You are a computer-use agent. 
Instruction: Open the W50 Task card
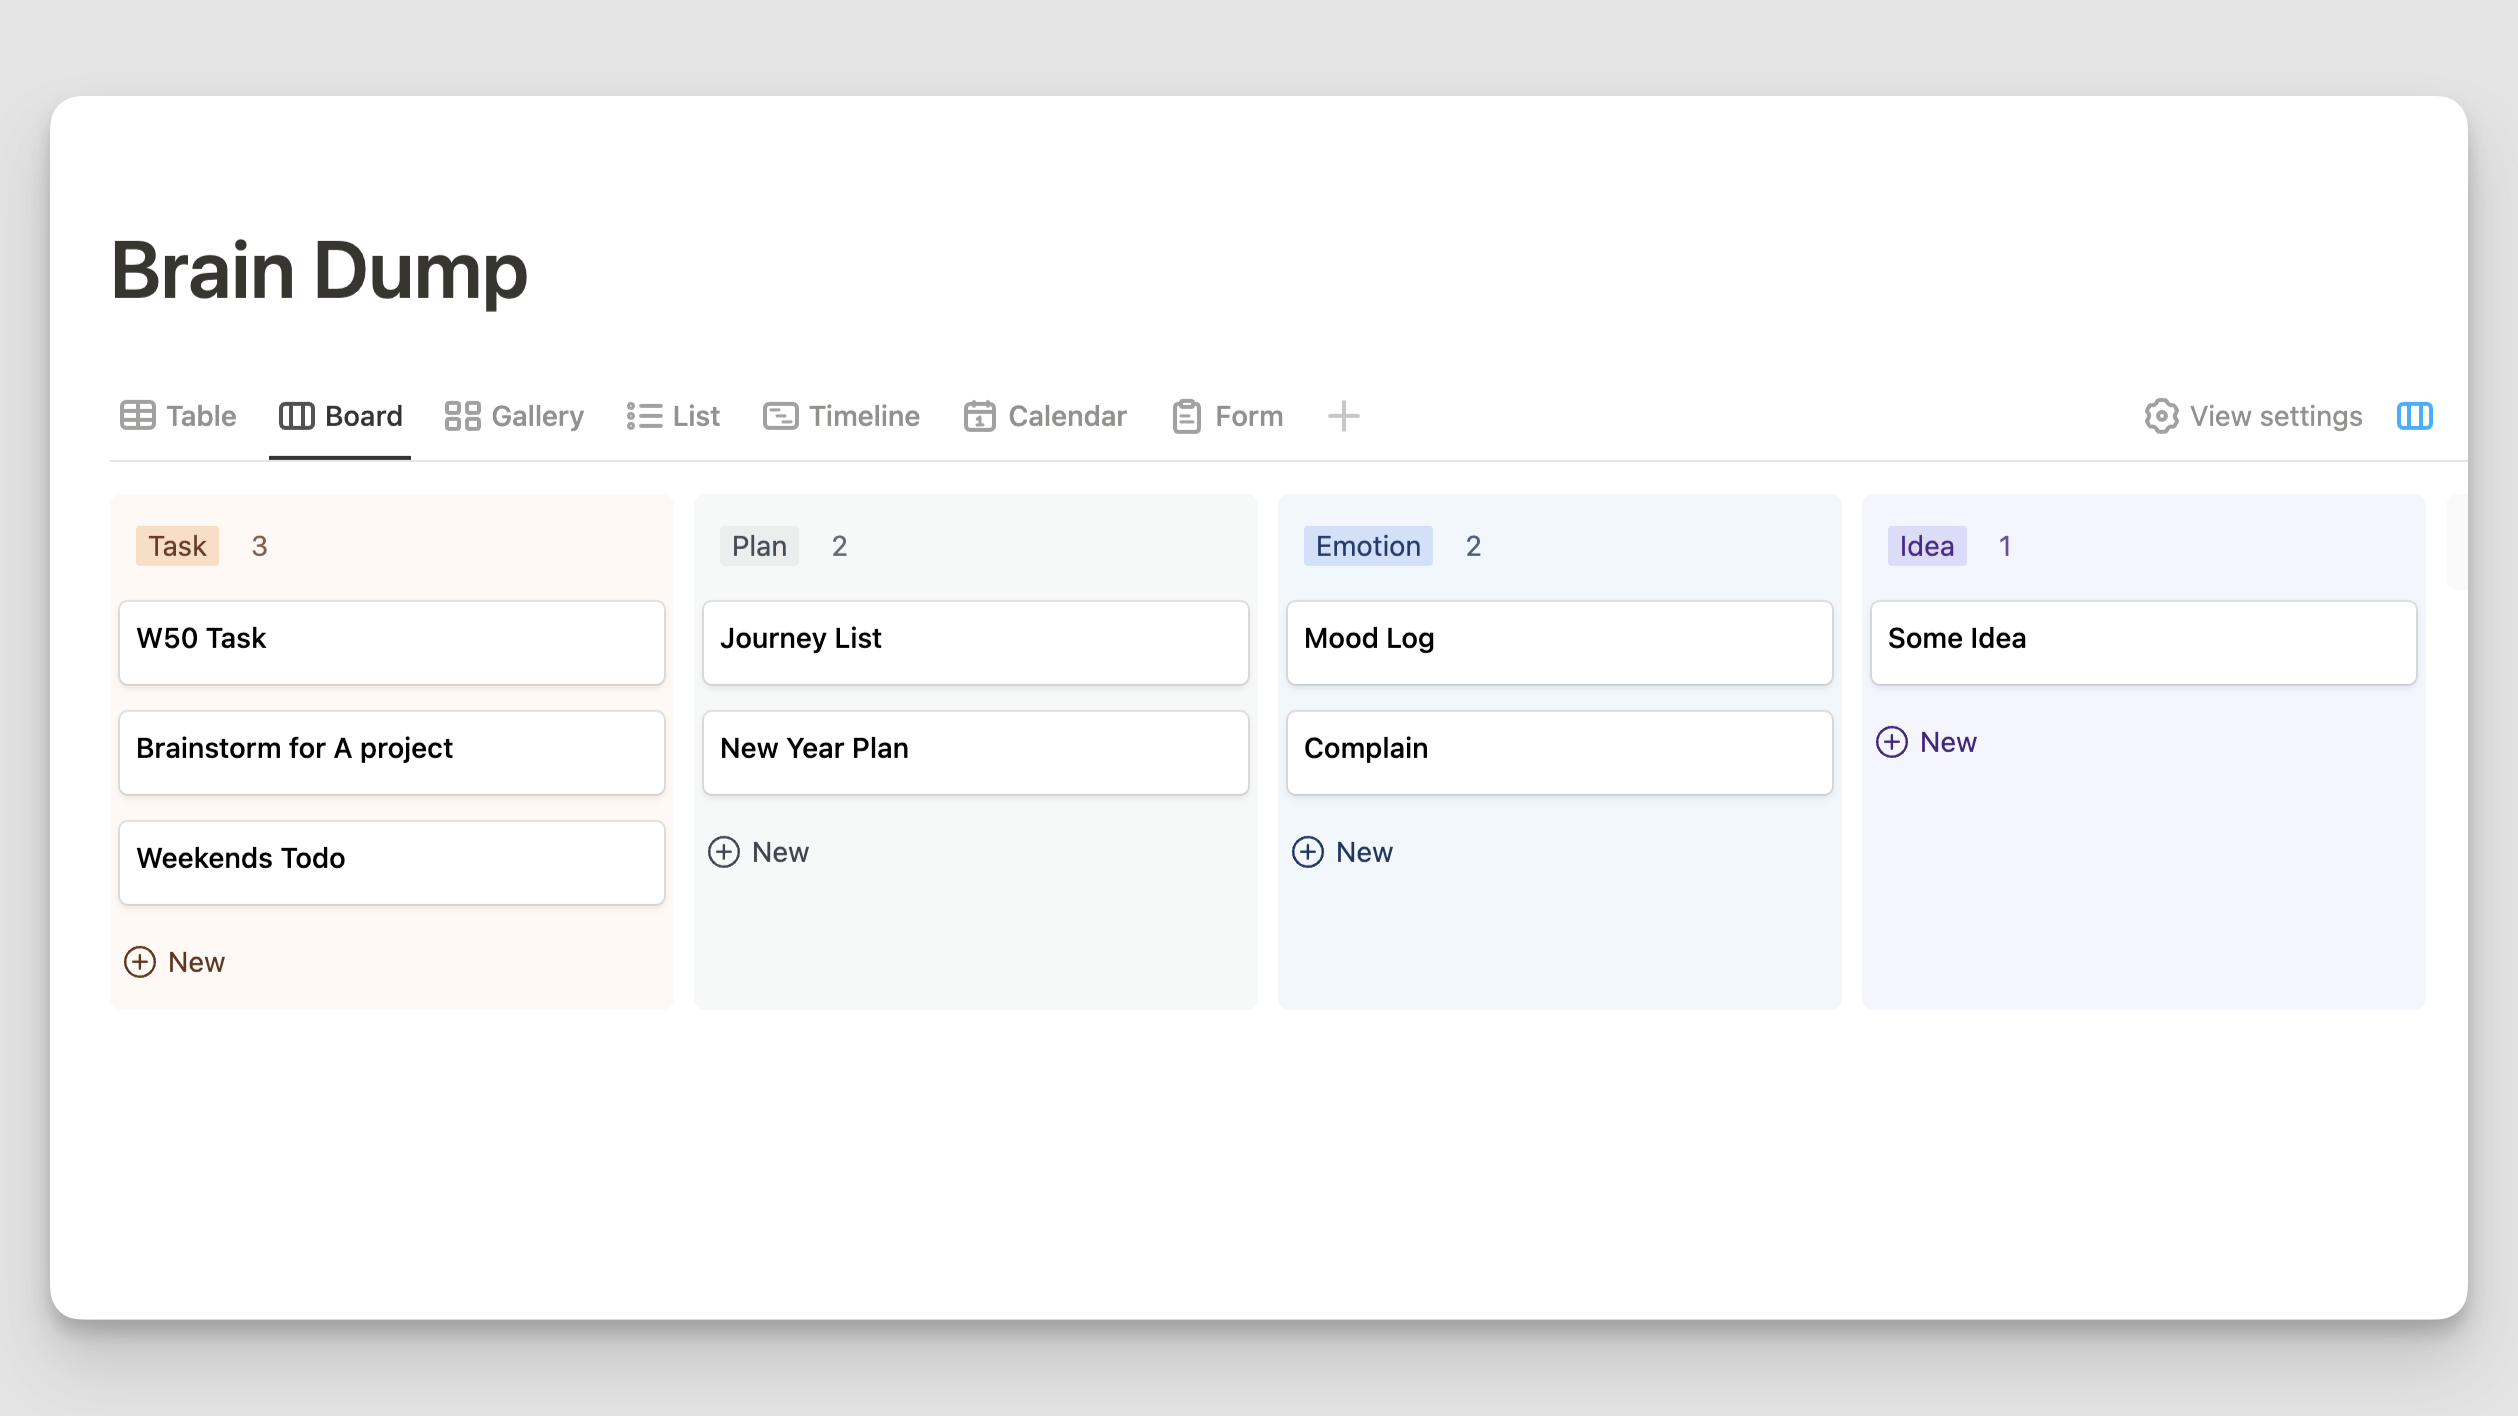click(391, 642)
